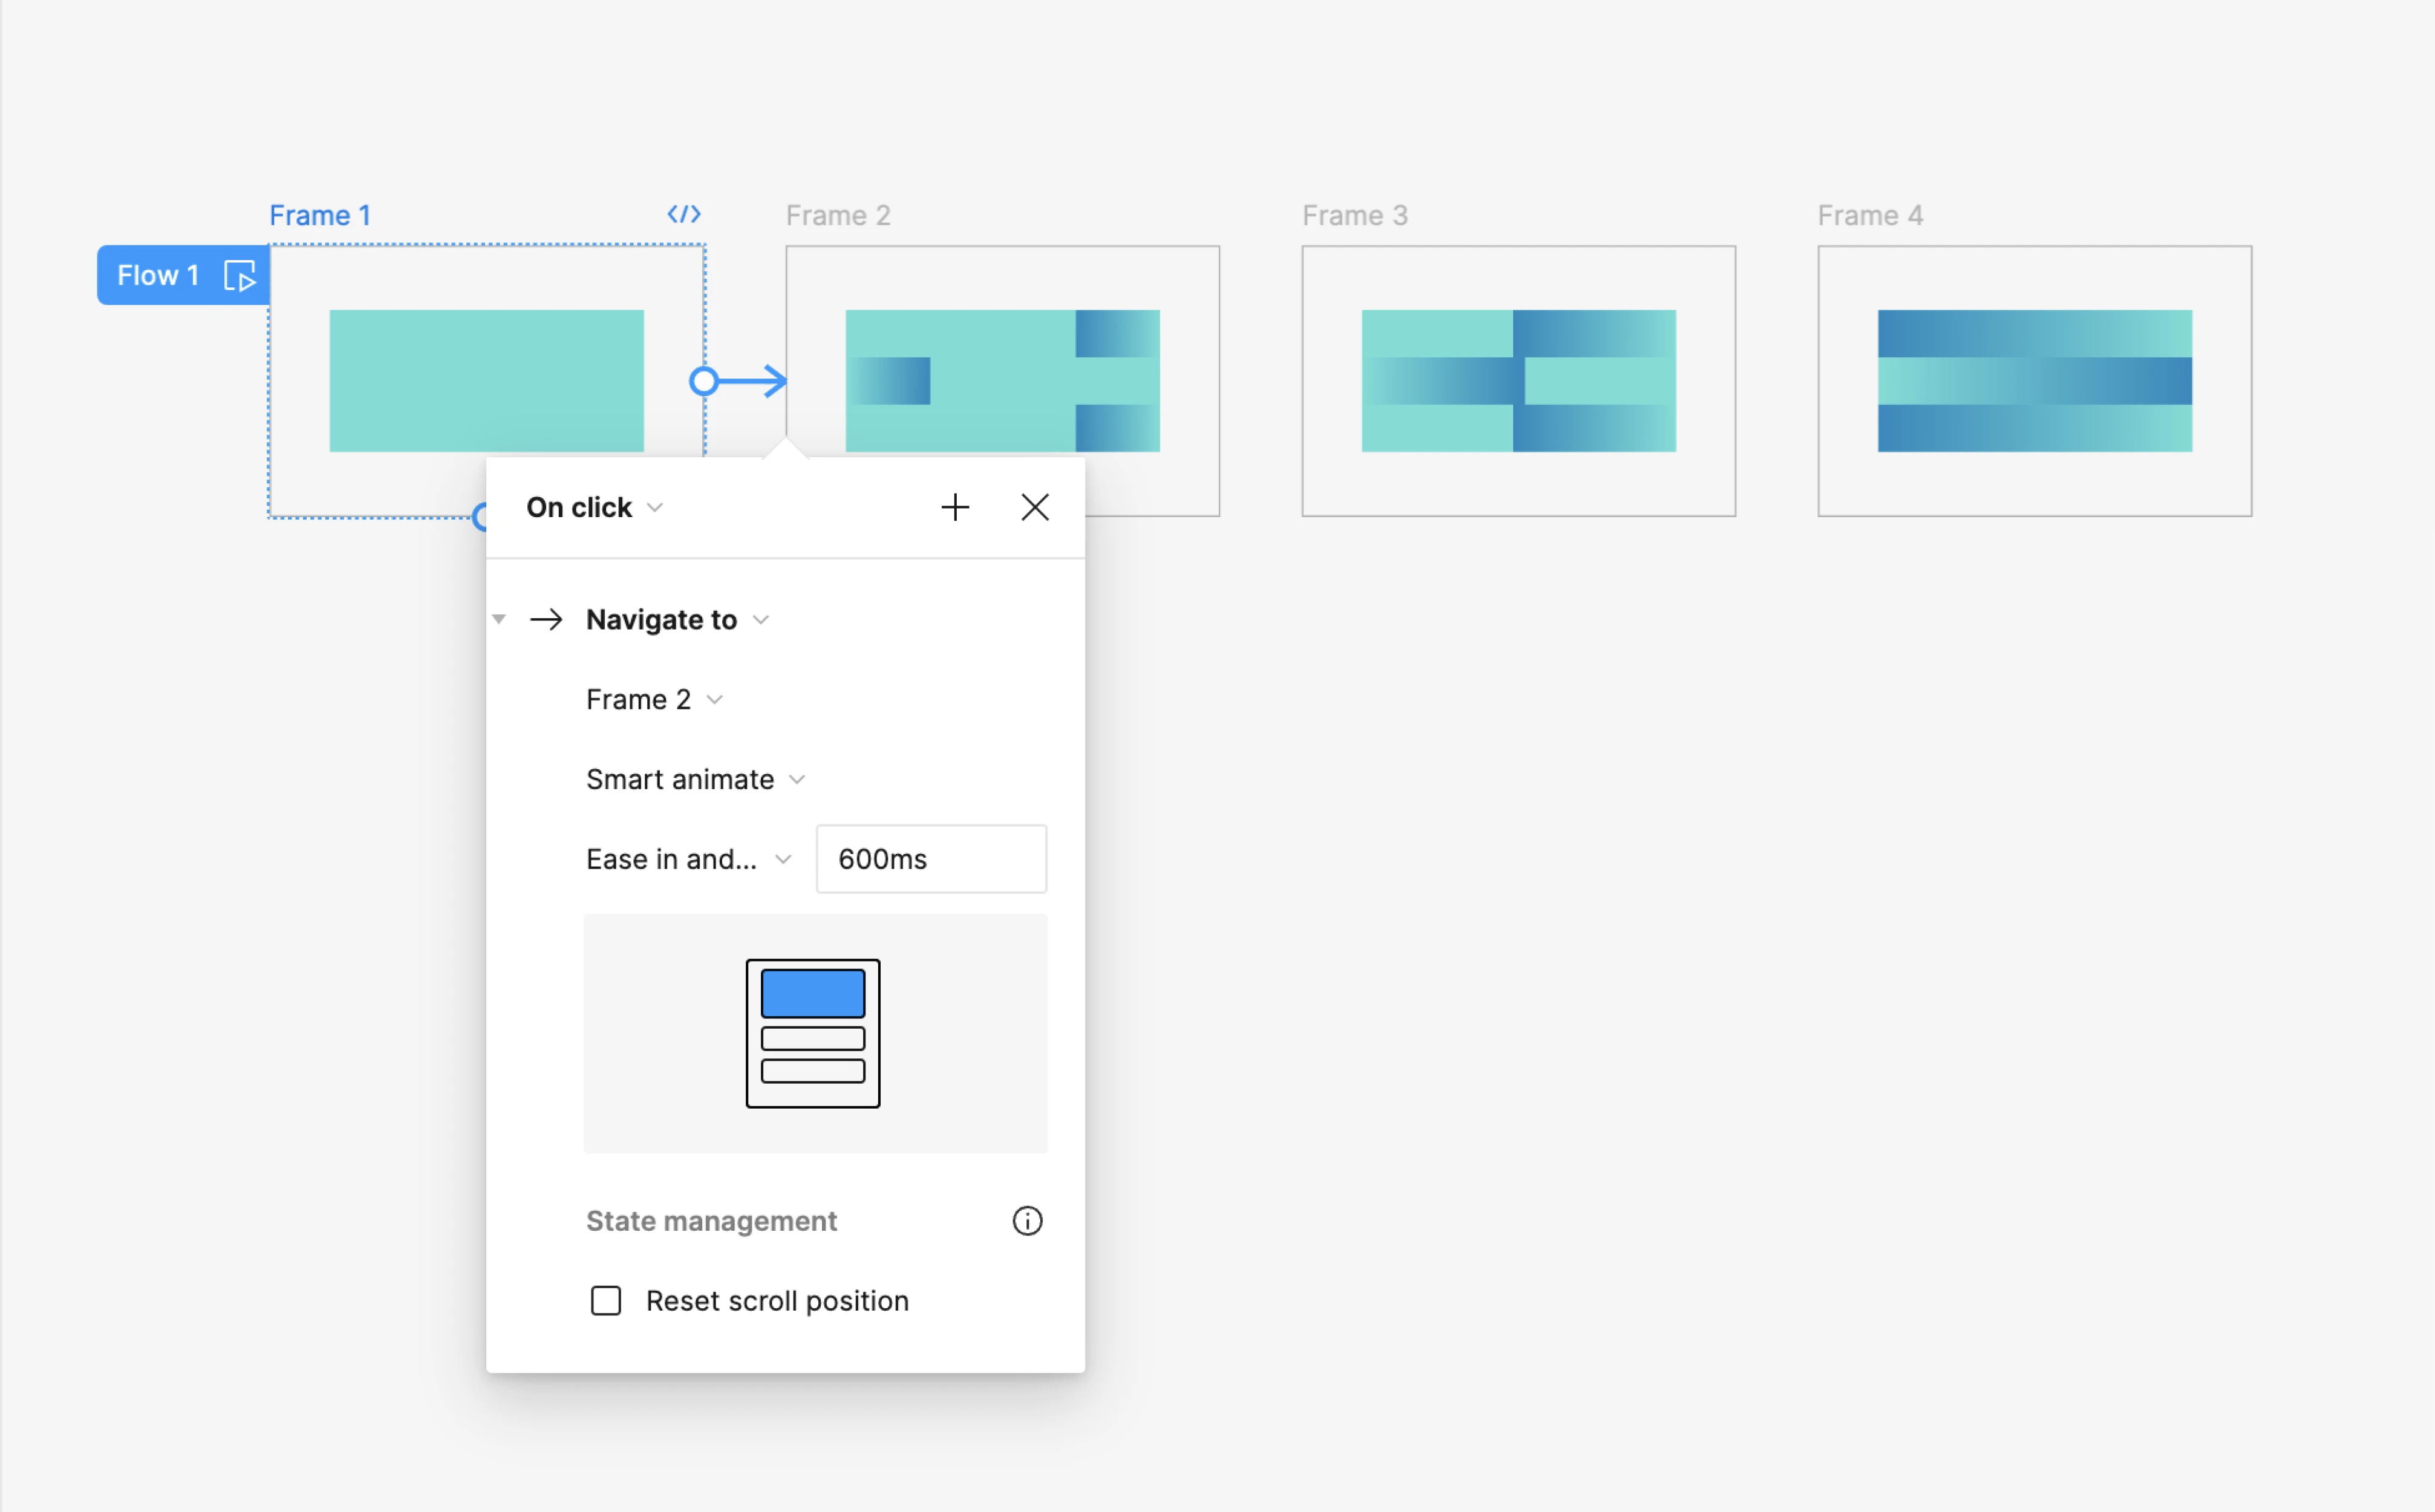Select the teal rectangle in Frame 1
This screenshot has height=1512, width=2435.
[x=487, y=381]
